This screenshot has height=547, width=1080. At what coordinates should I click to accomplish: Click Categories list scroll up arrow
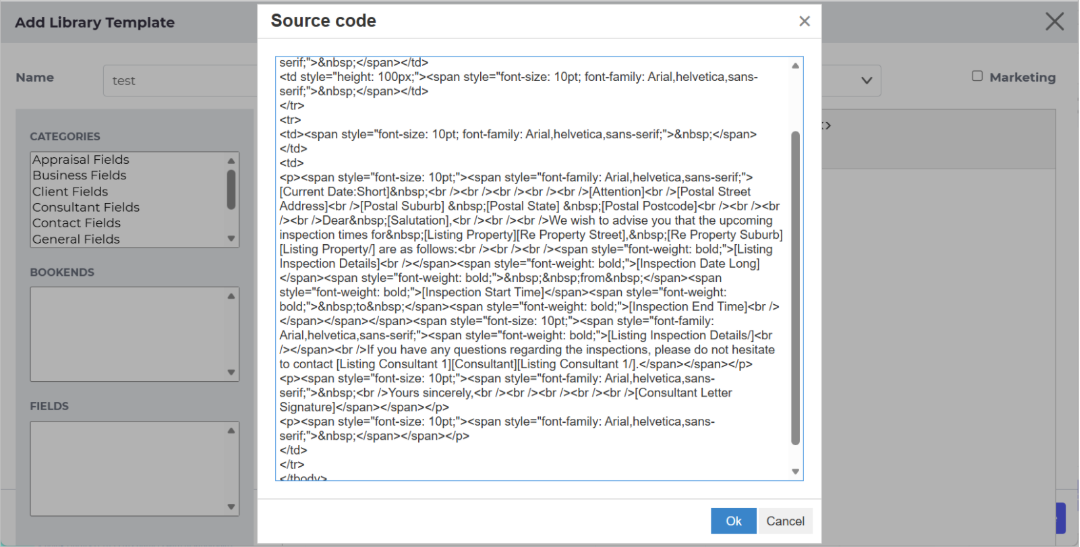click(x=231, y=161)
